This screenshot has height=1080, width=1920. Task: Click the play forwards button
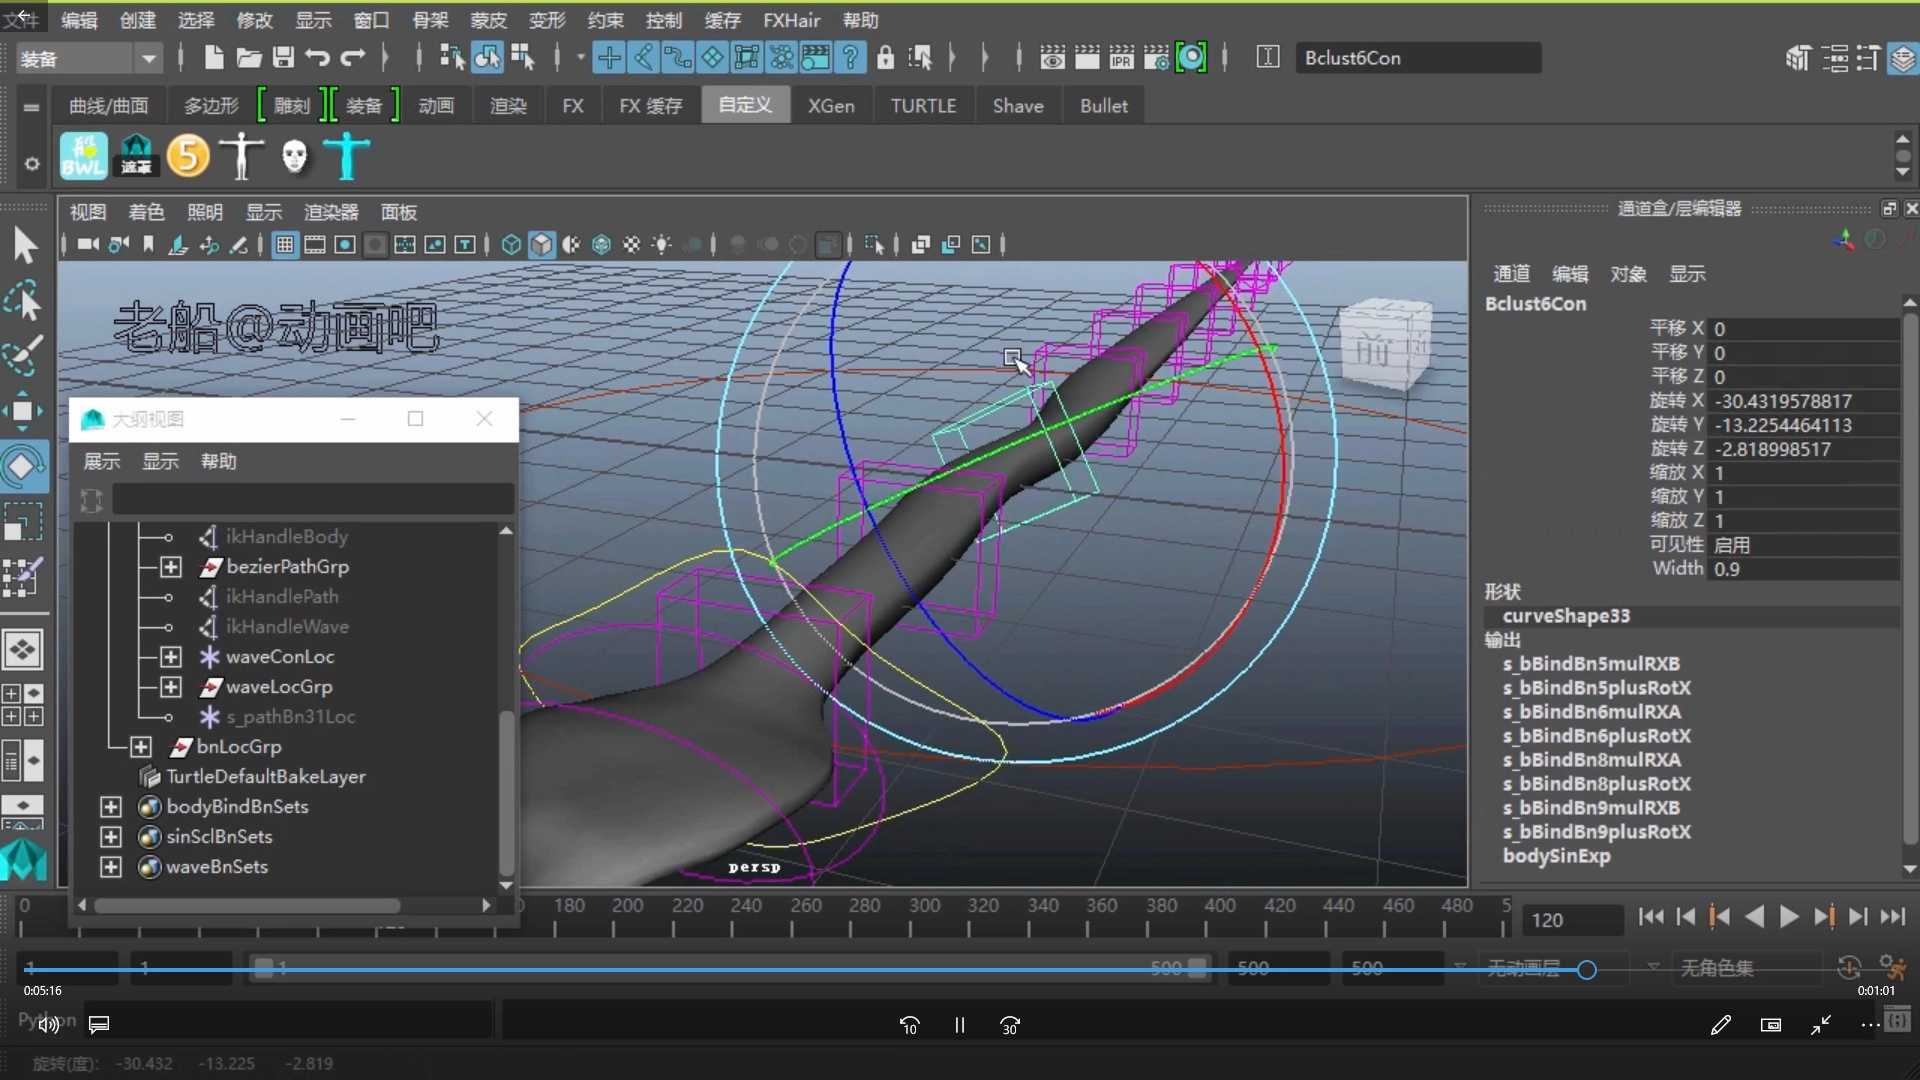click(x=1789, y=917)
